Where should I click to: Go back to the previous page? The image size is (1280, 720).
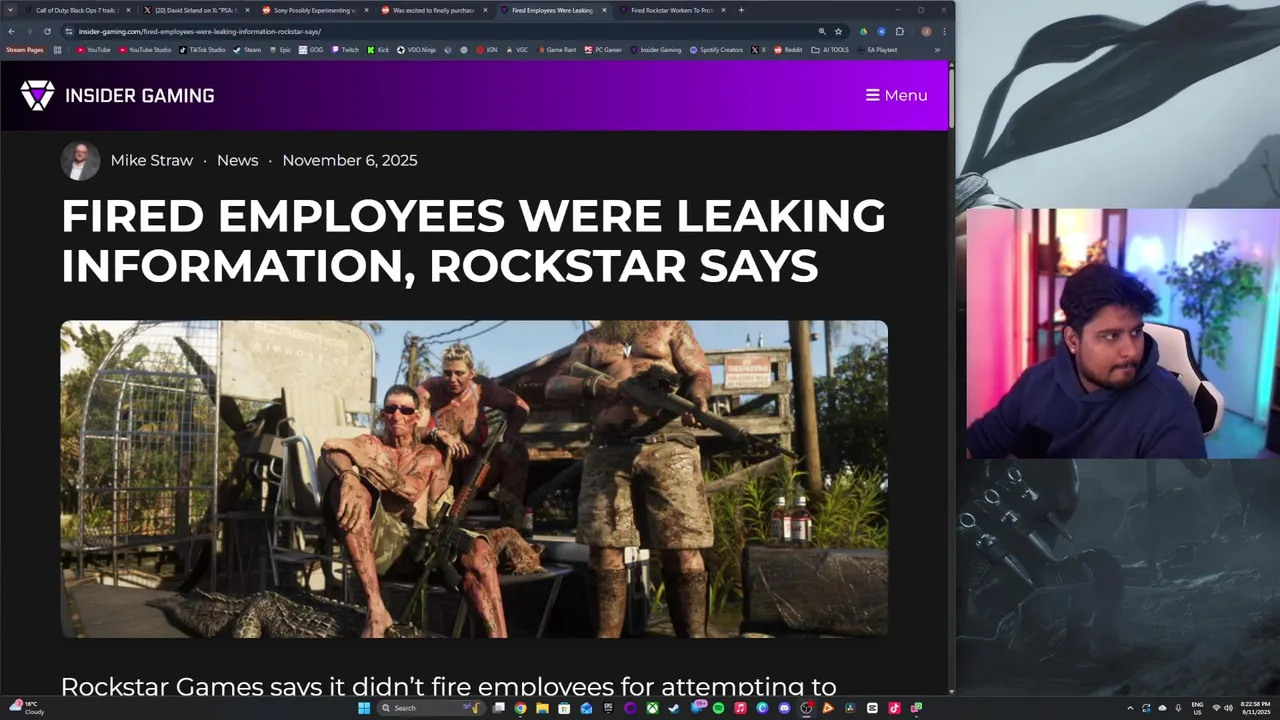11,31
